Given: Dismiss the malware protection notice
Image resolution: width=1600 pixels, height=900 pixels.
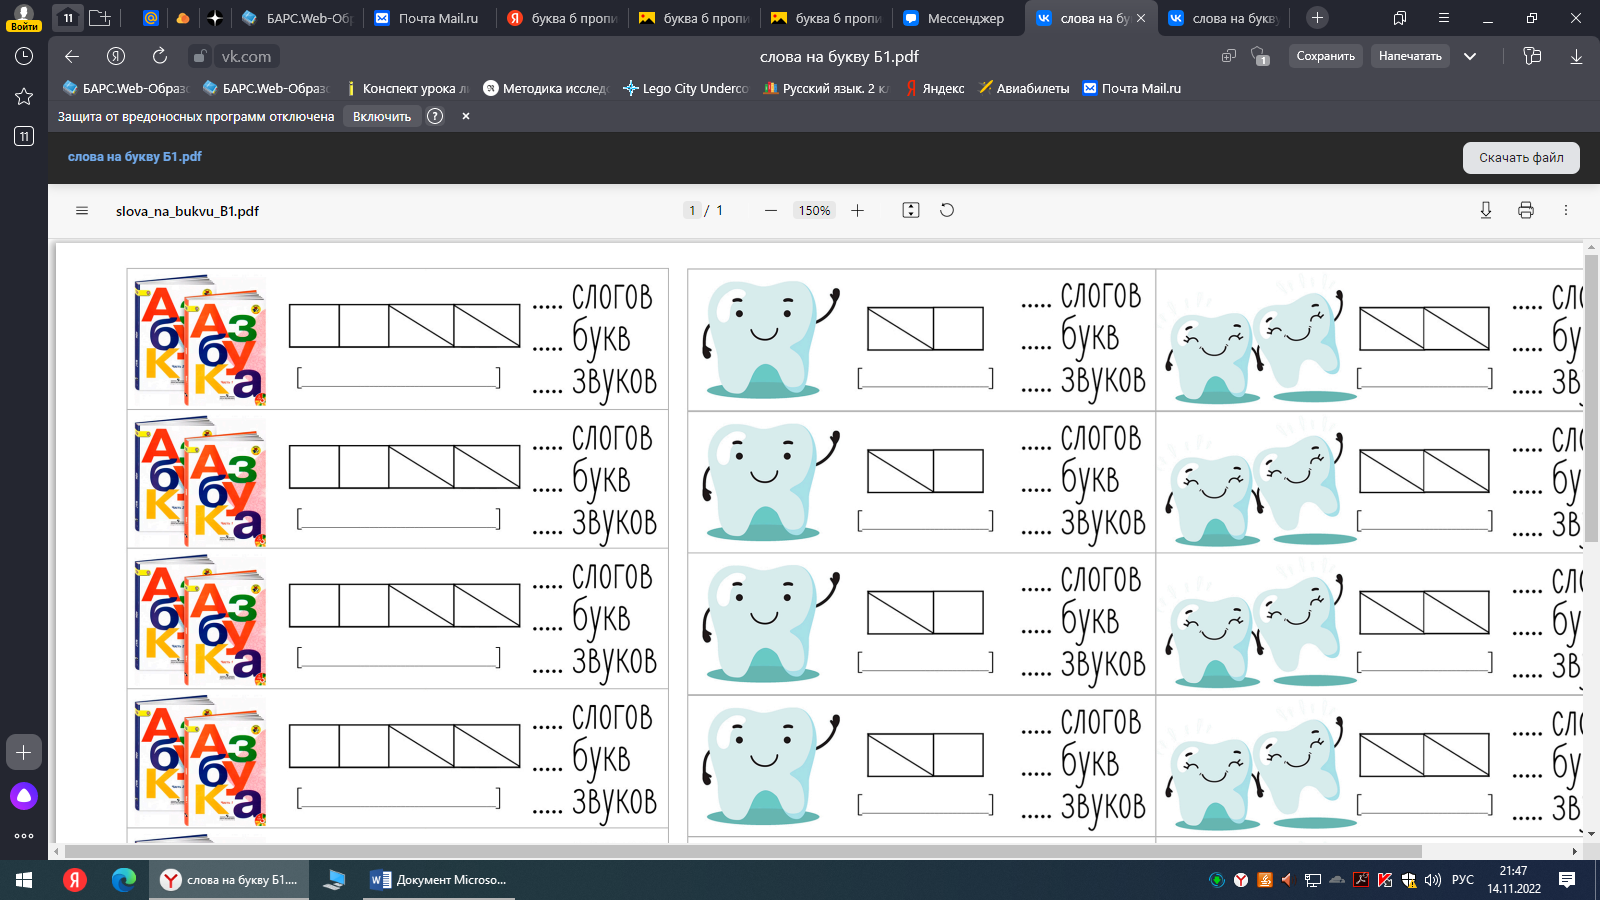Looking at the screenshot, I should click(x=466, y=116).
